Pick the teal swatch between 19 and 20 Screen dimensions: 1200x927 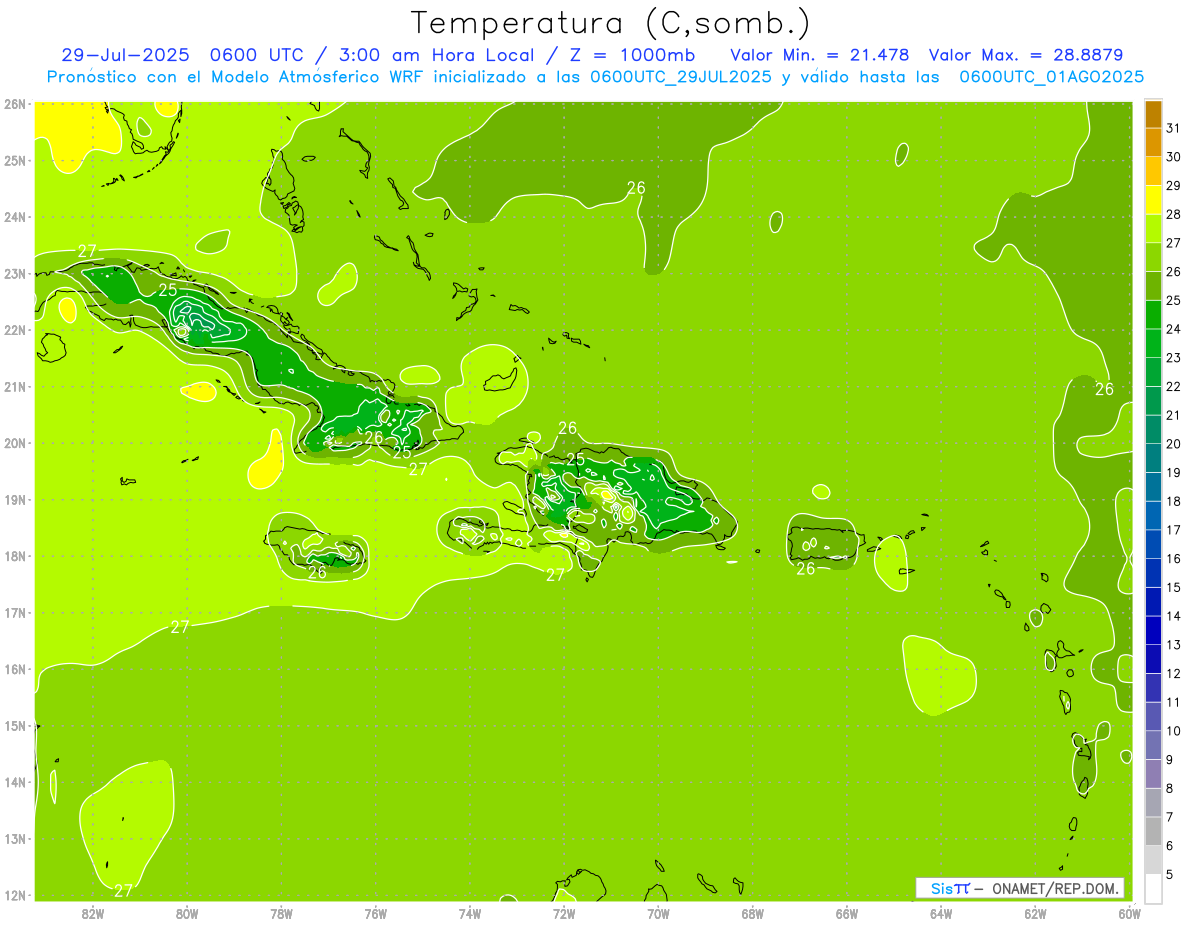click(1153, 458)
